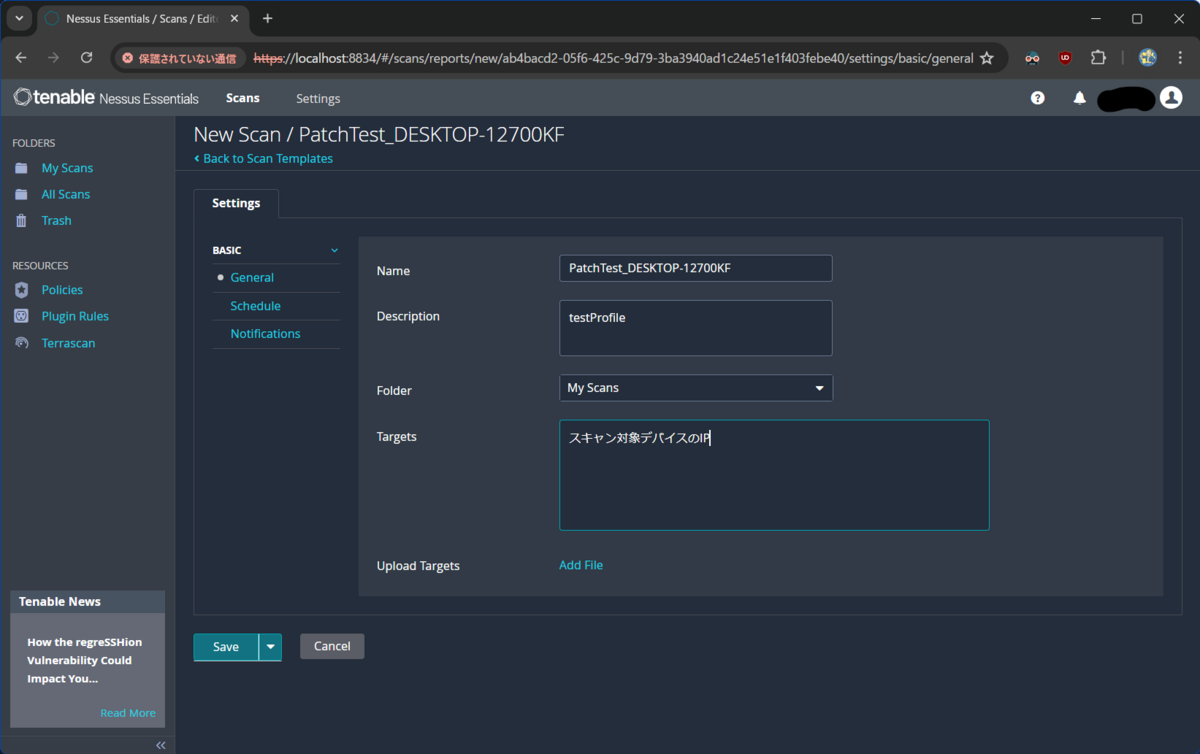Viewport: 1200px width, 754px height.
Task: Open the user account avatar icon
Action: (1171, 97)
